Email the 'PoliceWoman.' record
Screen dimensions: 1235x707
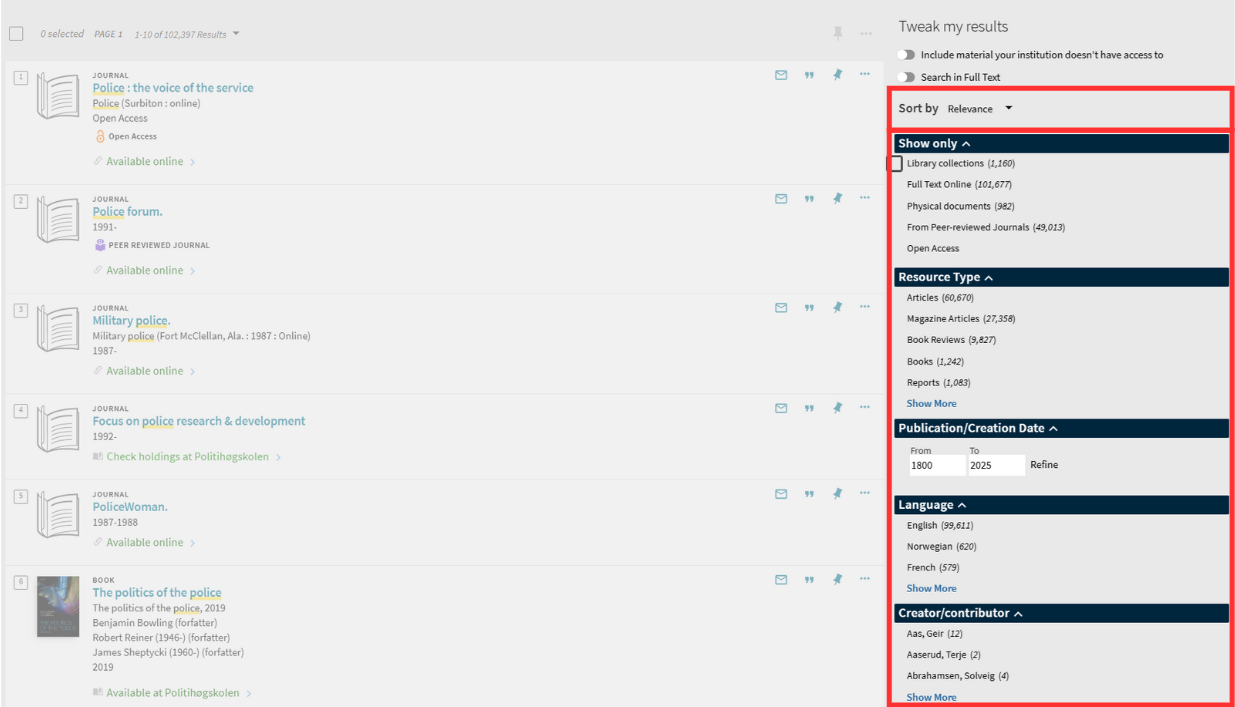click(781, 493)
